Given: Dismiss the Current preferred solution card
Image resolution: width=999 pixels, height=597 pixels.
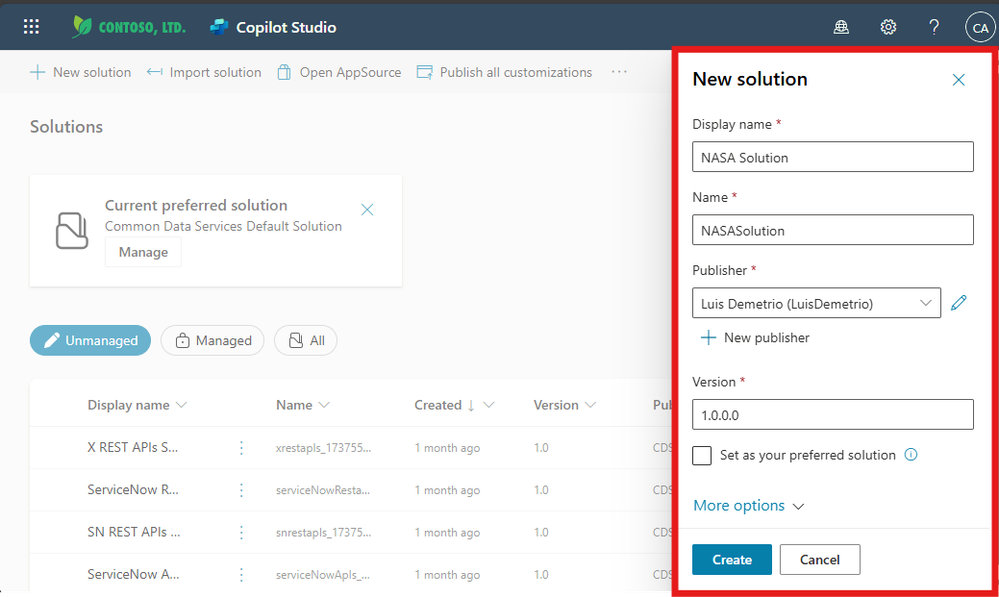Looking at the screenshot, I should pyautogui.click(x=367, y=210).
